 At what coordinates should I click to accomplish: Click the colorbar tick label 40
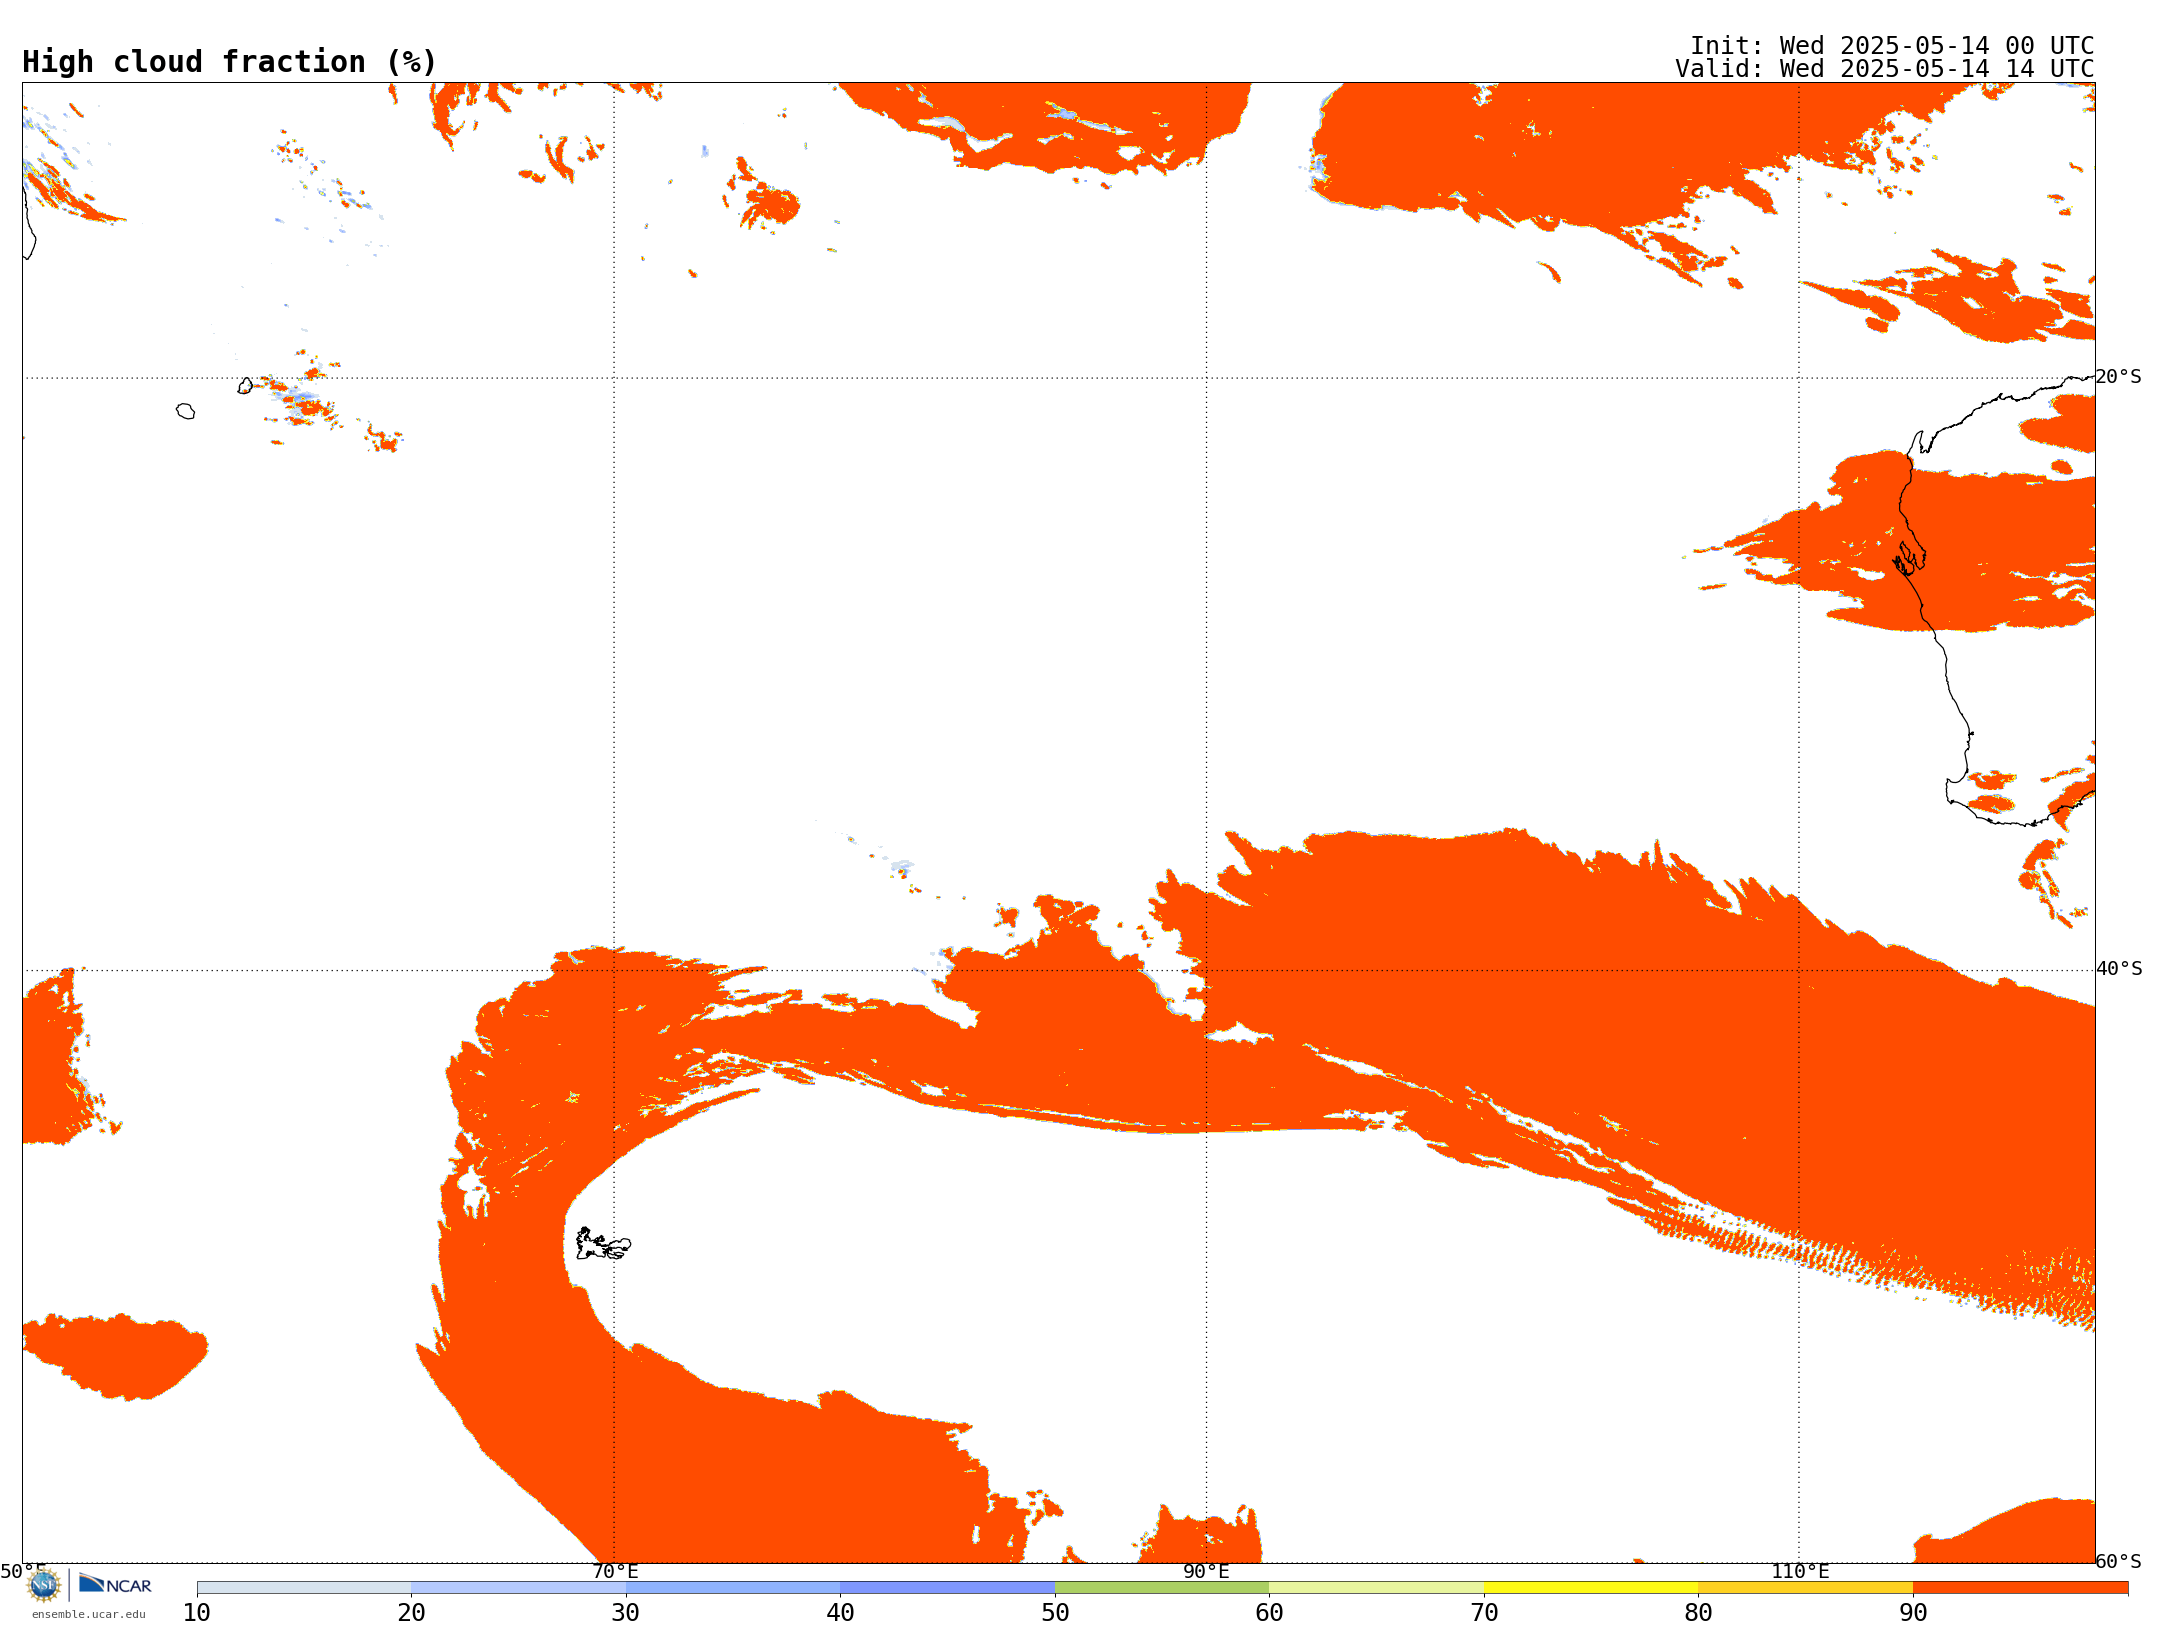[x=840, y=1613]
